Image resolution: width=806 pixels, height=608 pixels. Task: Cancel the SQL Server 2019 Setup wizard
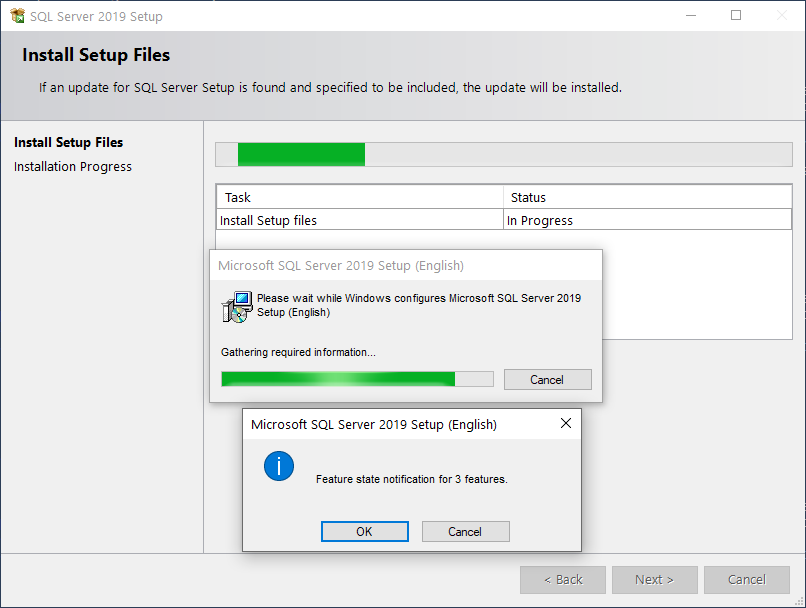(x=746, y=580)
